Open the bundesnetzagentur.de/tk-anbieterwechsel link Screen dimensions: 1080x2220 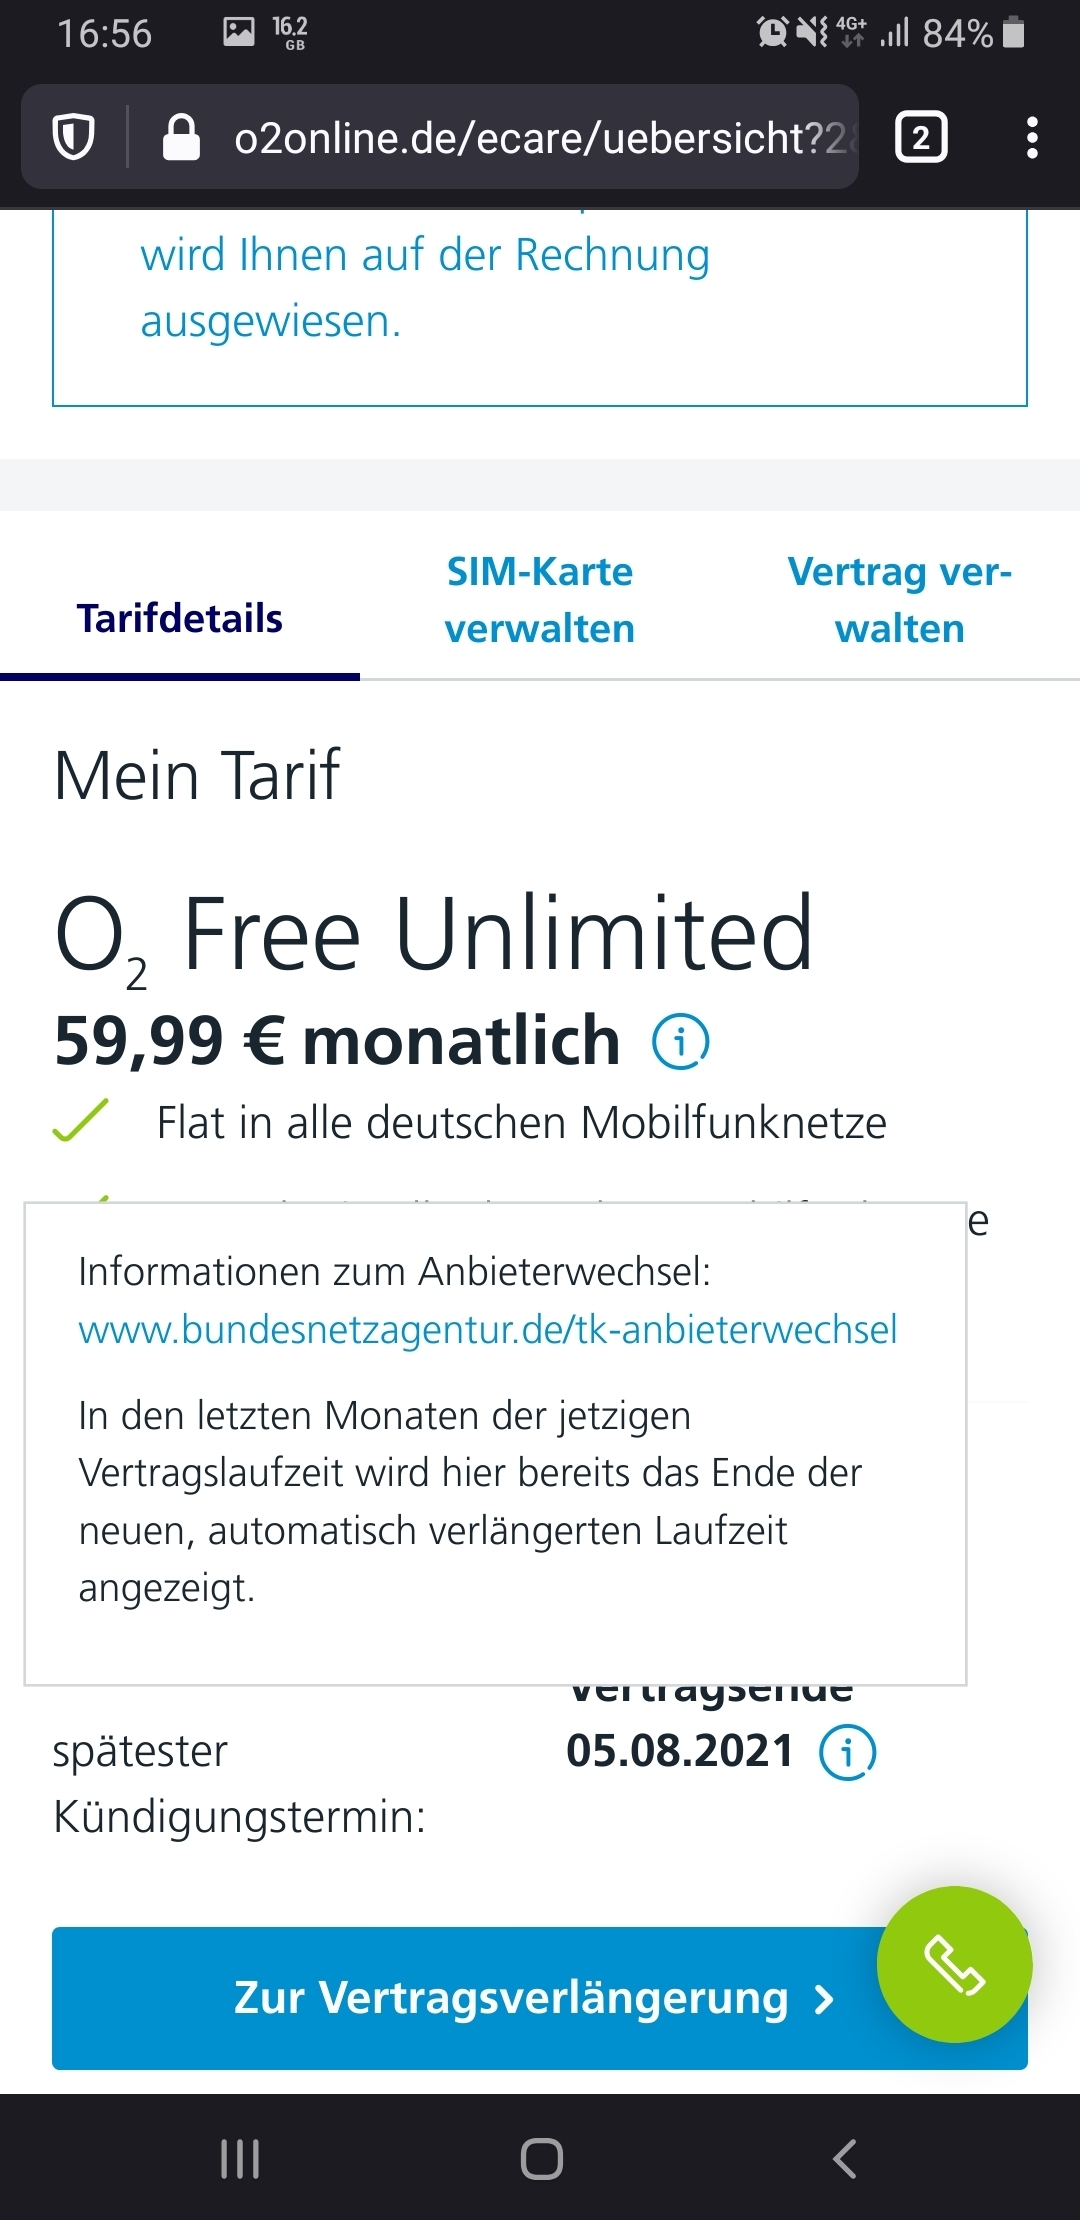[x=488, y=1330]
